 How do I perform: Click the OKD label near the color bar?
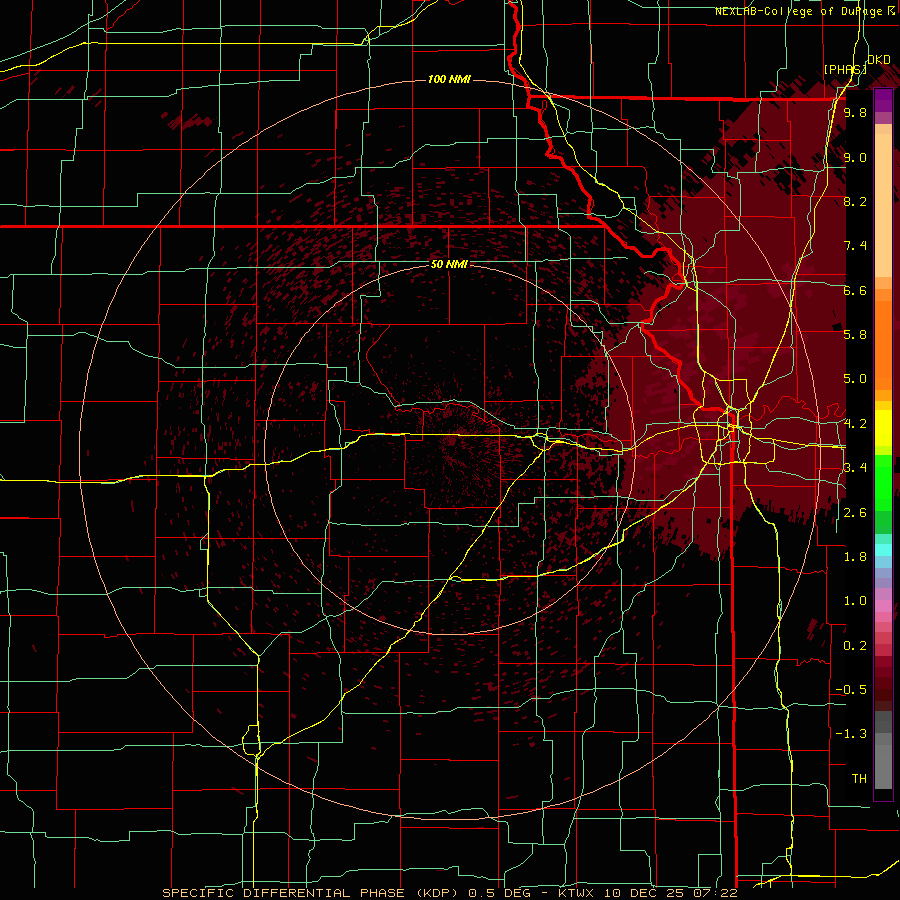pyautogui.click(x=879, y=60)
